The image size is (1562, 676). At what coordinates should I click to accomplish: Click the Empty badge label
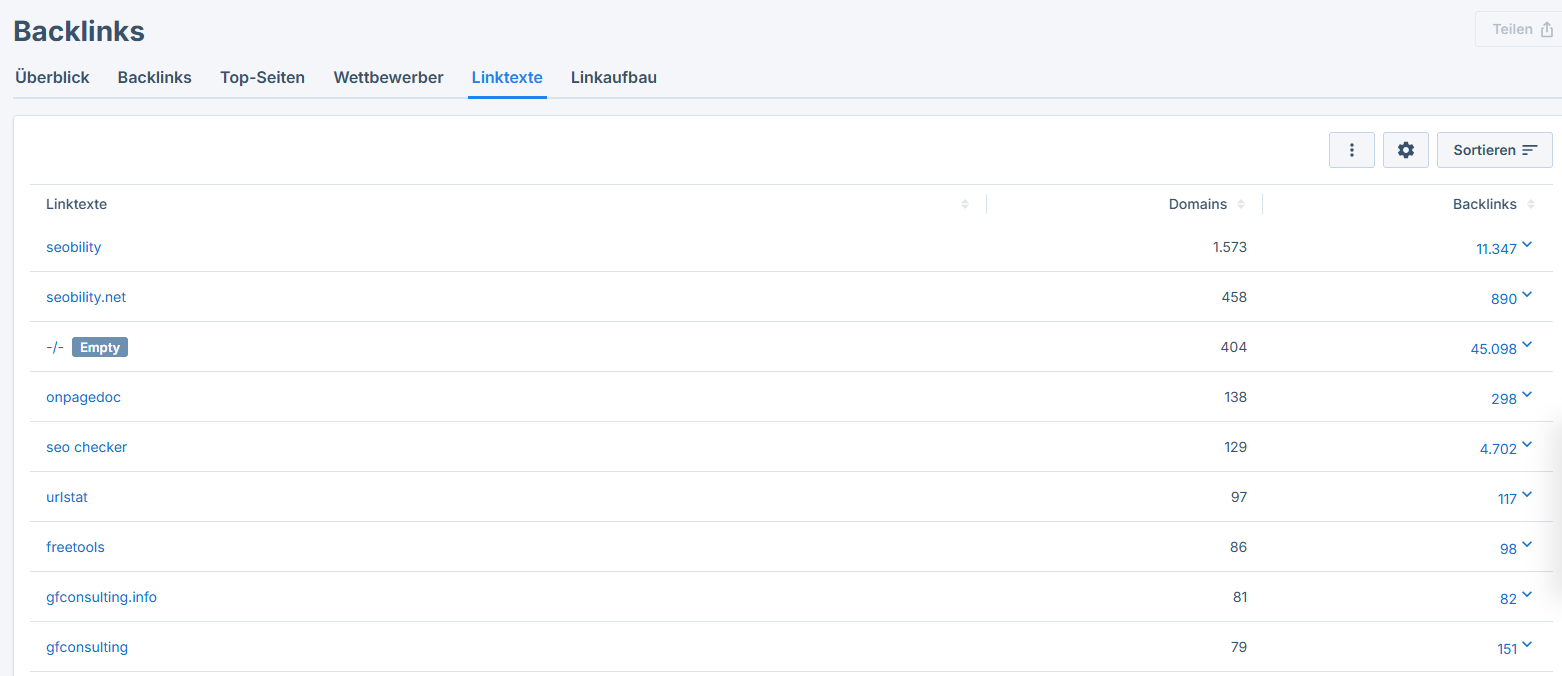pyautogui.click(x=100, y=347)
